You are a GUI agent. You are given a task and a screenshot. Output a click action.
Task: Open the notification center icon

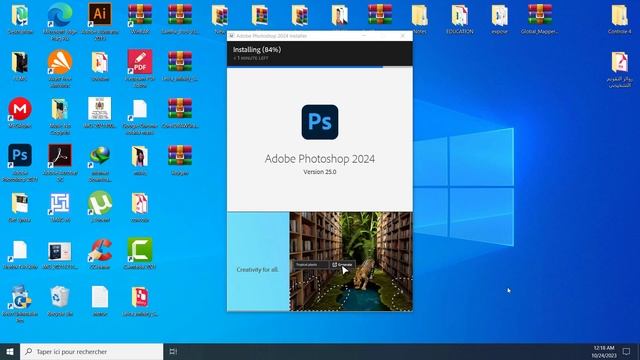pos(627,351)
